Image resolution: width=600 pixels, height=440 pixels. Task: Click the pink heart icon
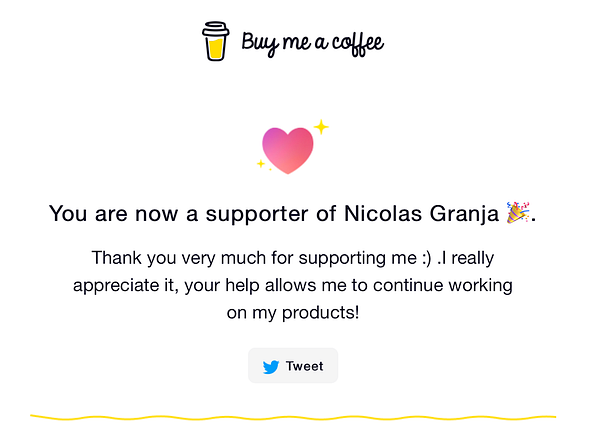[x=288, y=150]
